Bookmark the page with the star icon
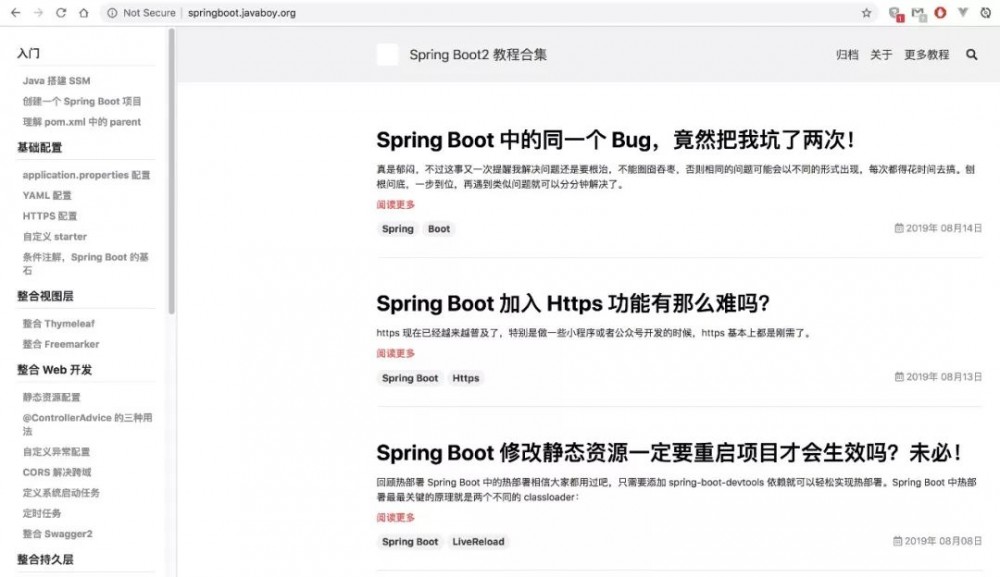Image resolution: width=1000 pixels, height=577 pixels. pyautogui.click(x=866, y=13)
